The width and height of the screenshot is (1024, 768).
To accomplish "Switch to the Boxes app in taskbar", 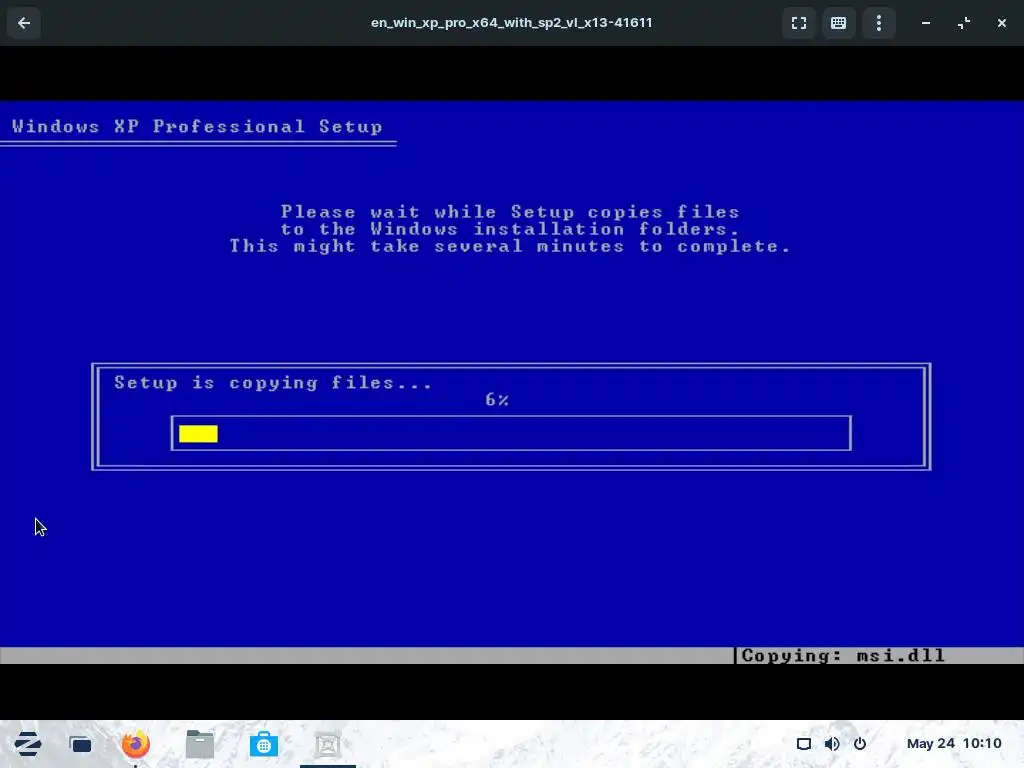I will pos(328,744).
